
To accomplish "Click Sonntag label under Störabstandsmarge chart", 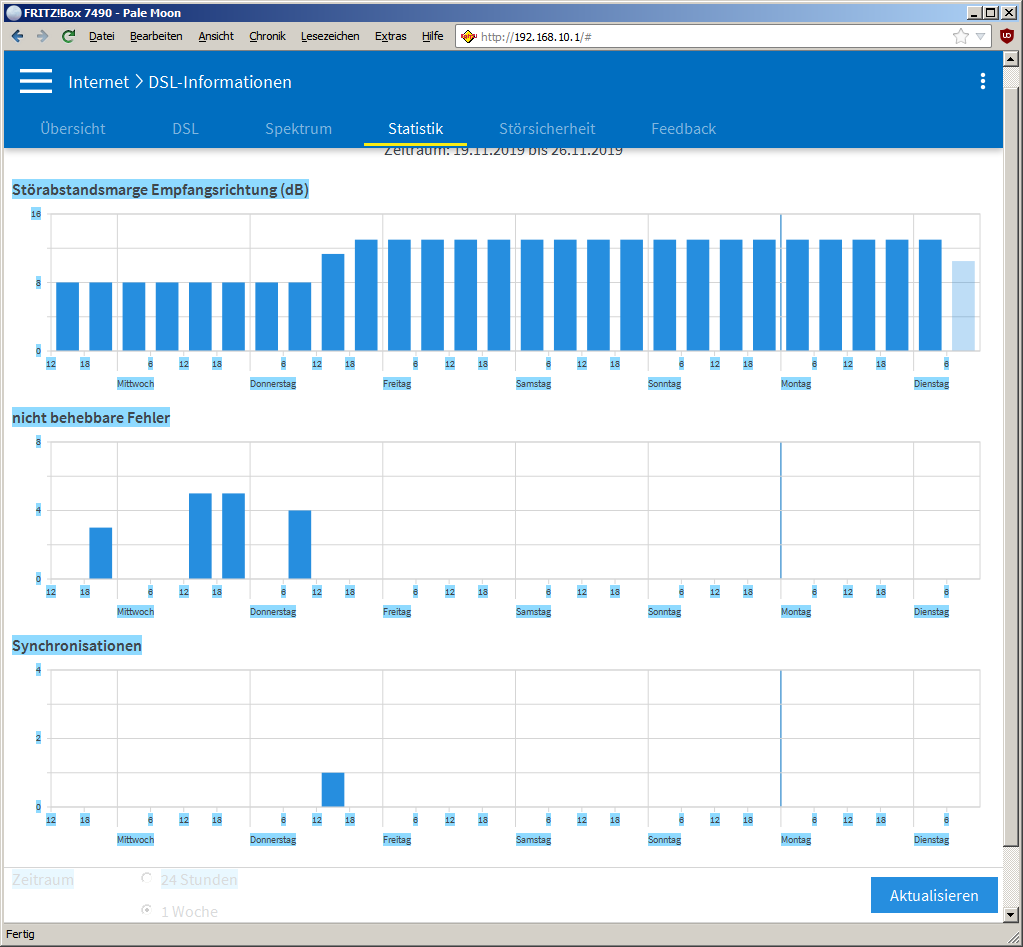I will click(x=664, y=384).
